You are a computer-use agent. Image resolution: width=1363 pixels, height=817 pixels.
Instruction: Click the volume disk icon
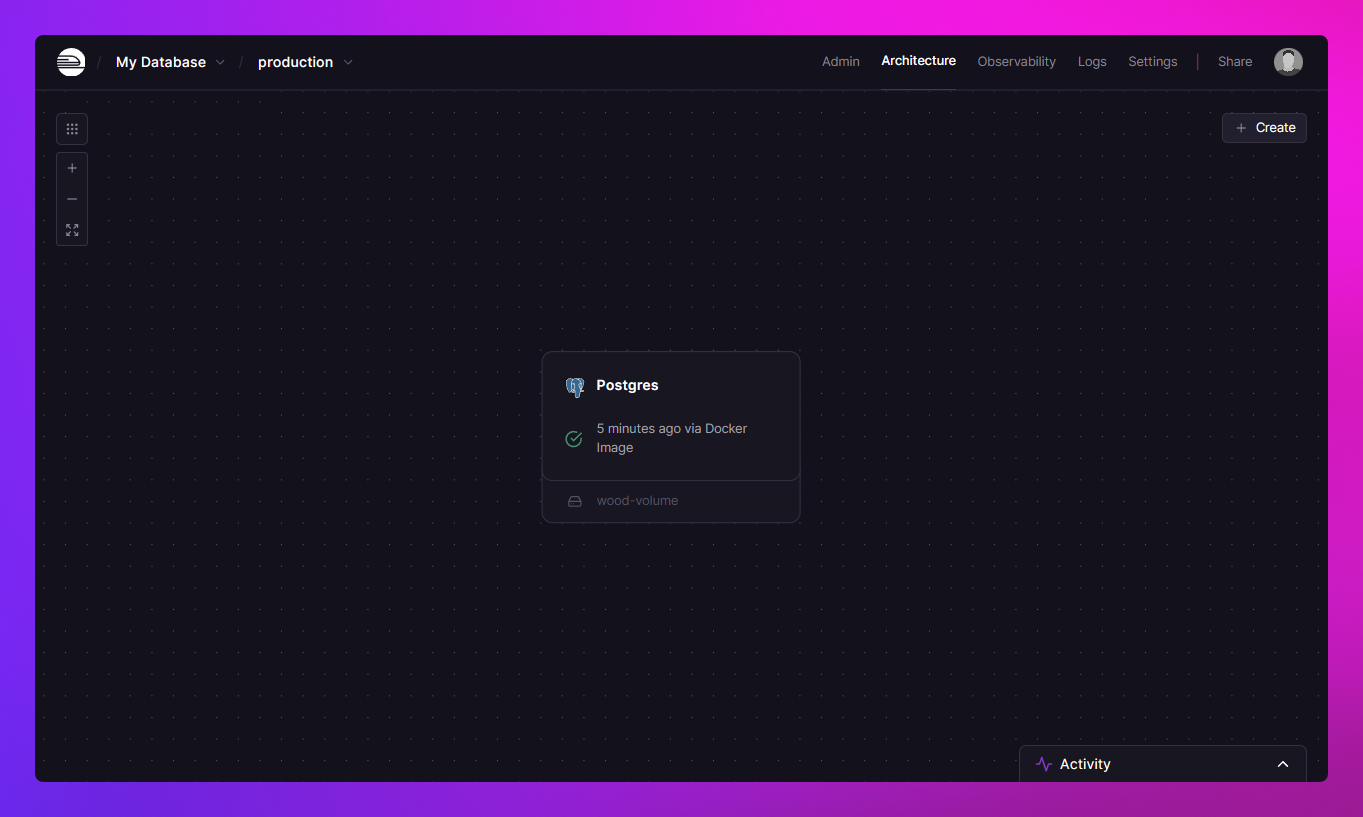(x=575, y=501)
